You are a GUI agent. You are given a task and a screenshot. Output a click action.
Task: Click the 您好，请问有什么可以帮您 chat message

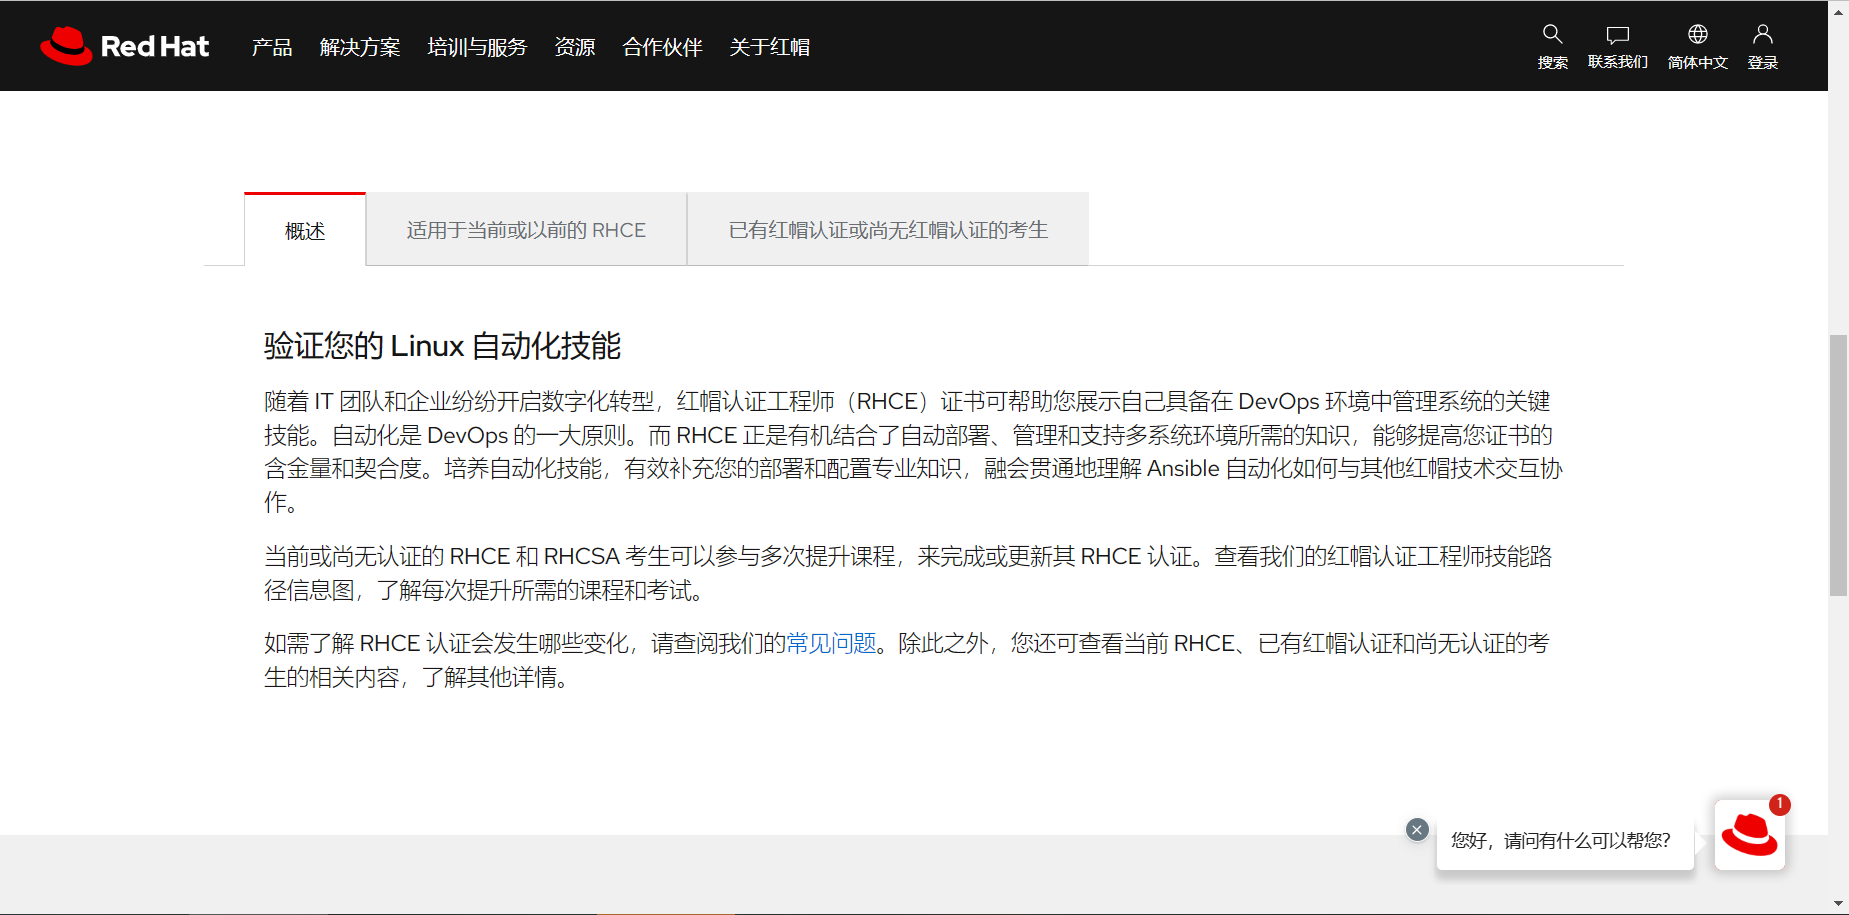tap(1560, 841)
